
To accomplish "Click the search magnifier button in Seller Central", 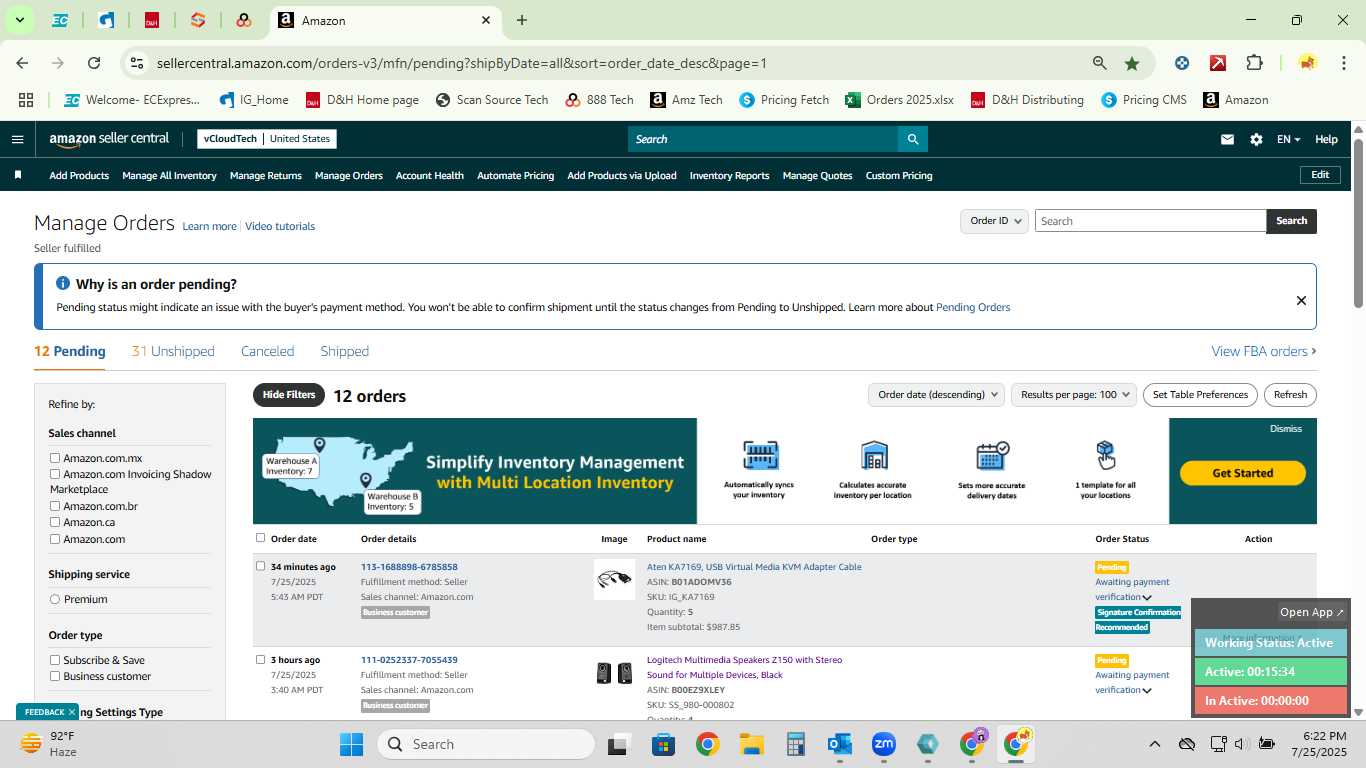I will (x=912, y=139).
